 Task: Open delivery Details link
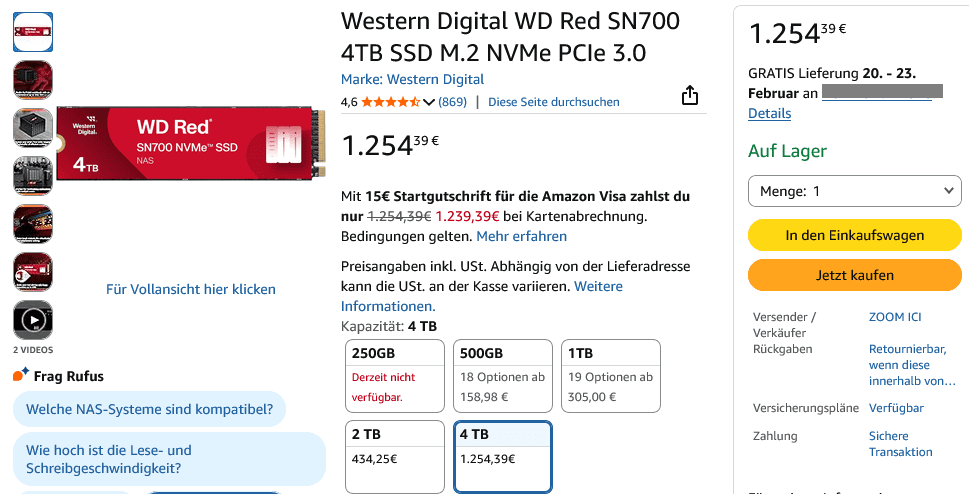(769, 114)
